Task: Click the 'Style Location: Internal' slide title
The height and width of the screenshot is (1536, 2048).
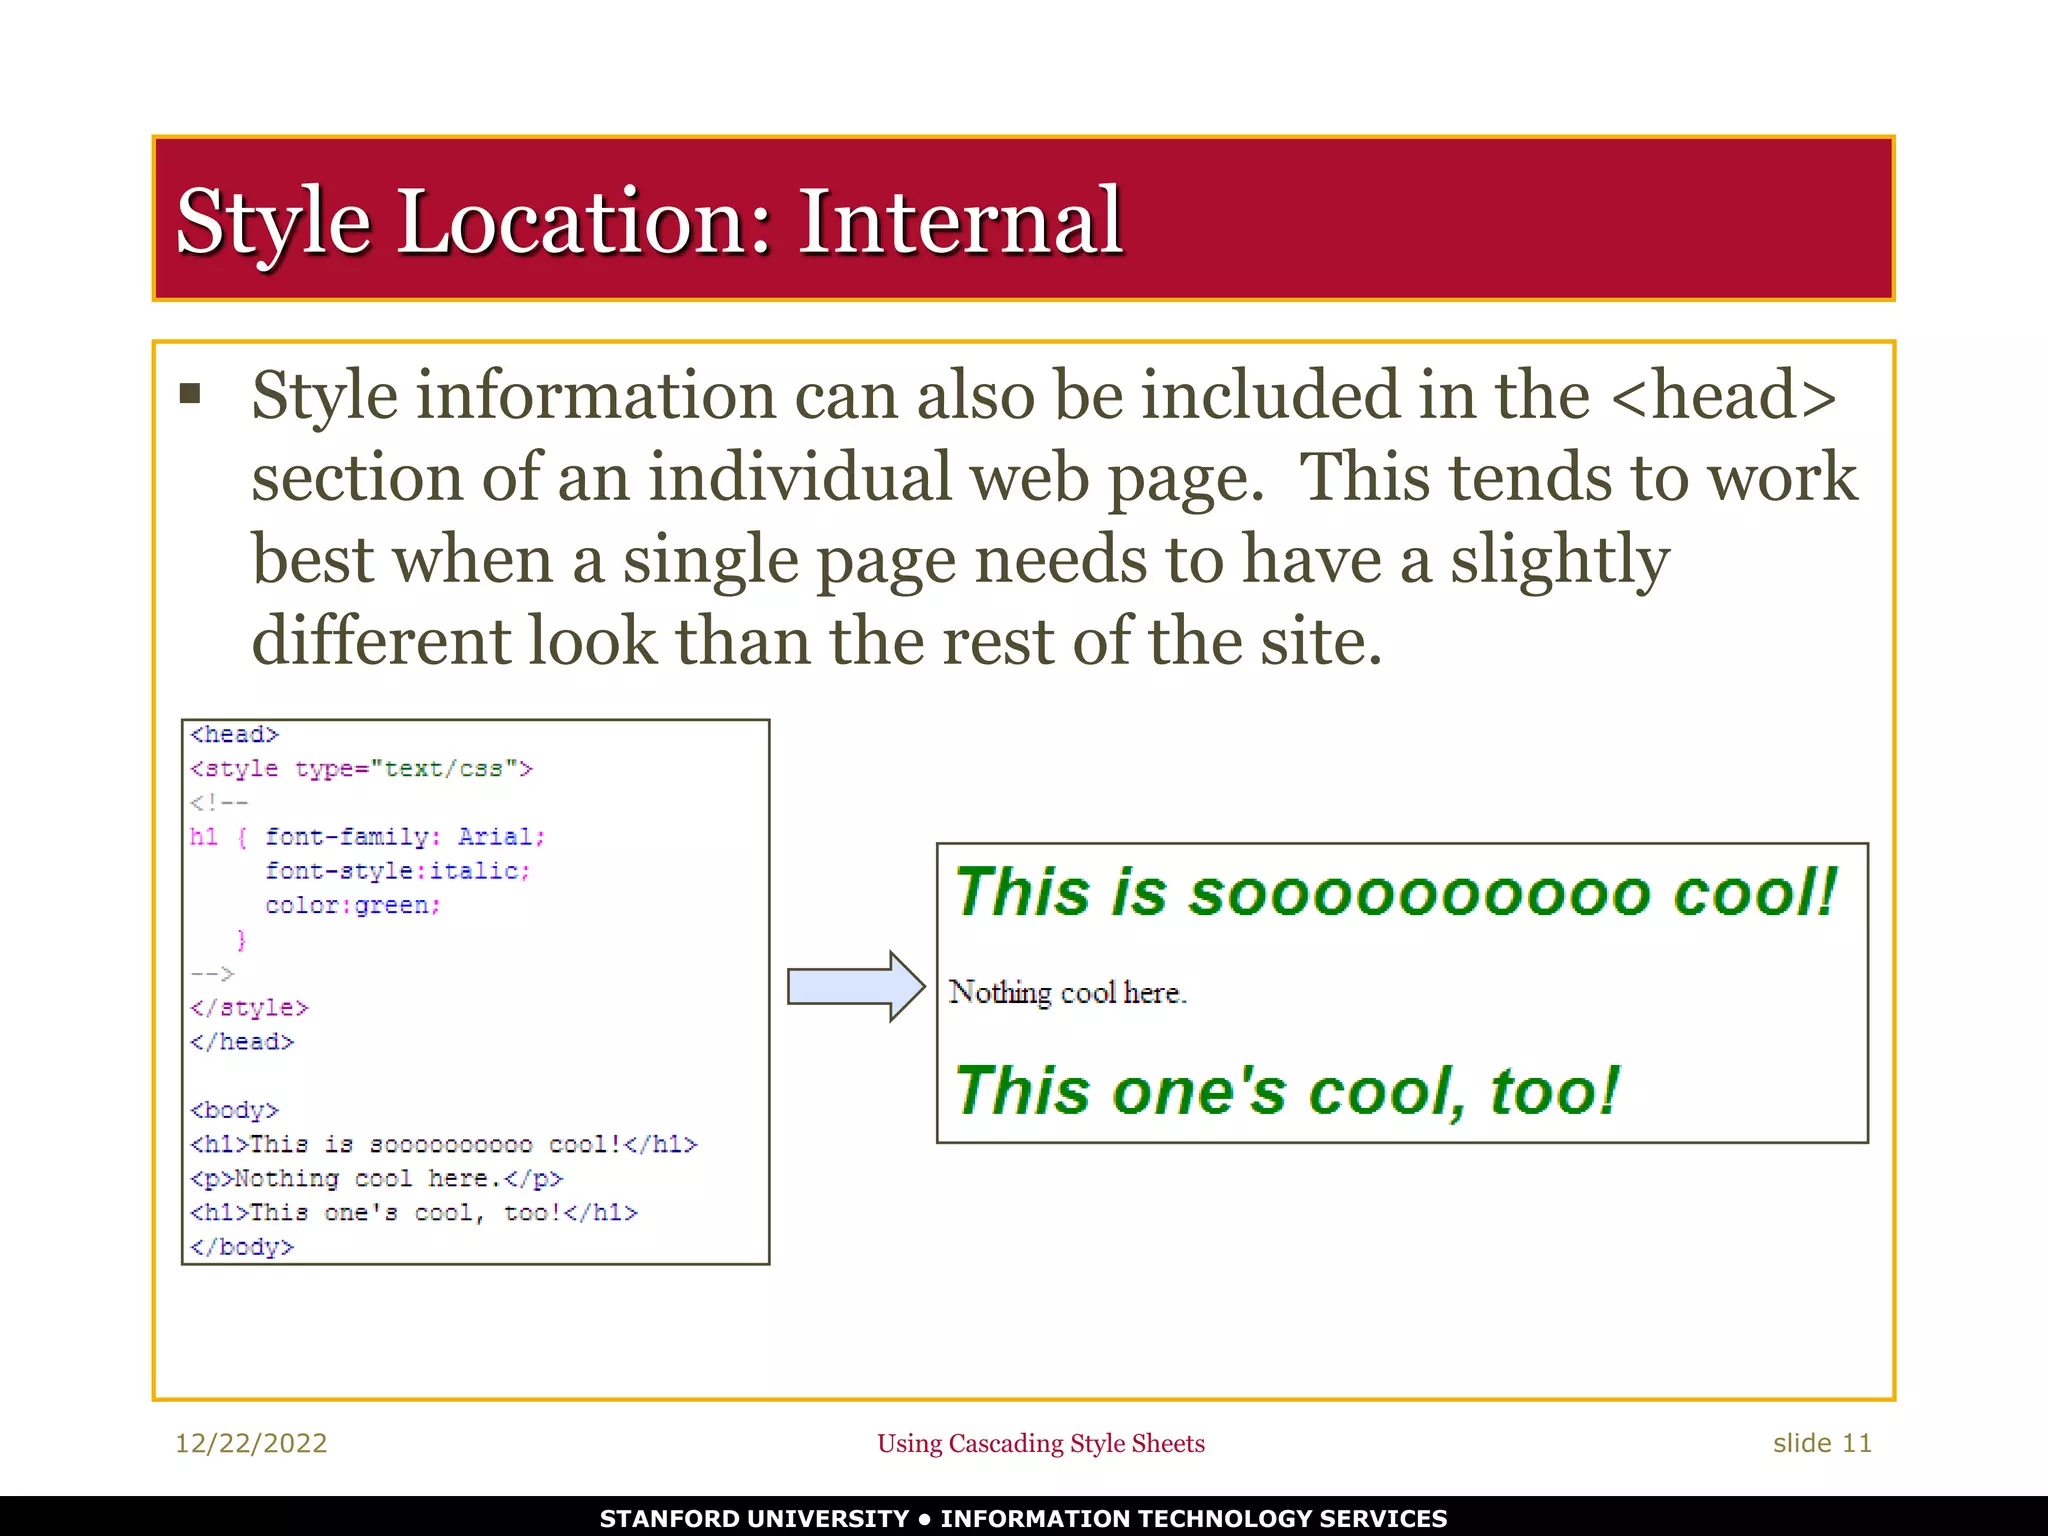Action: click(650, 222)
